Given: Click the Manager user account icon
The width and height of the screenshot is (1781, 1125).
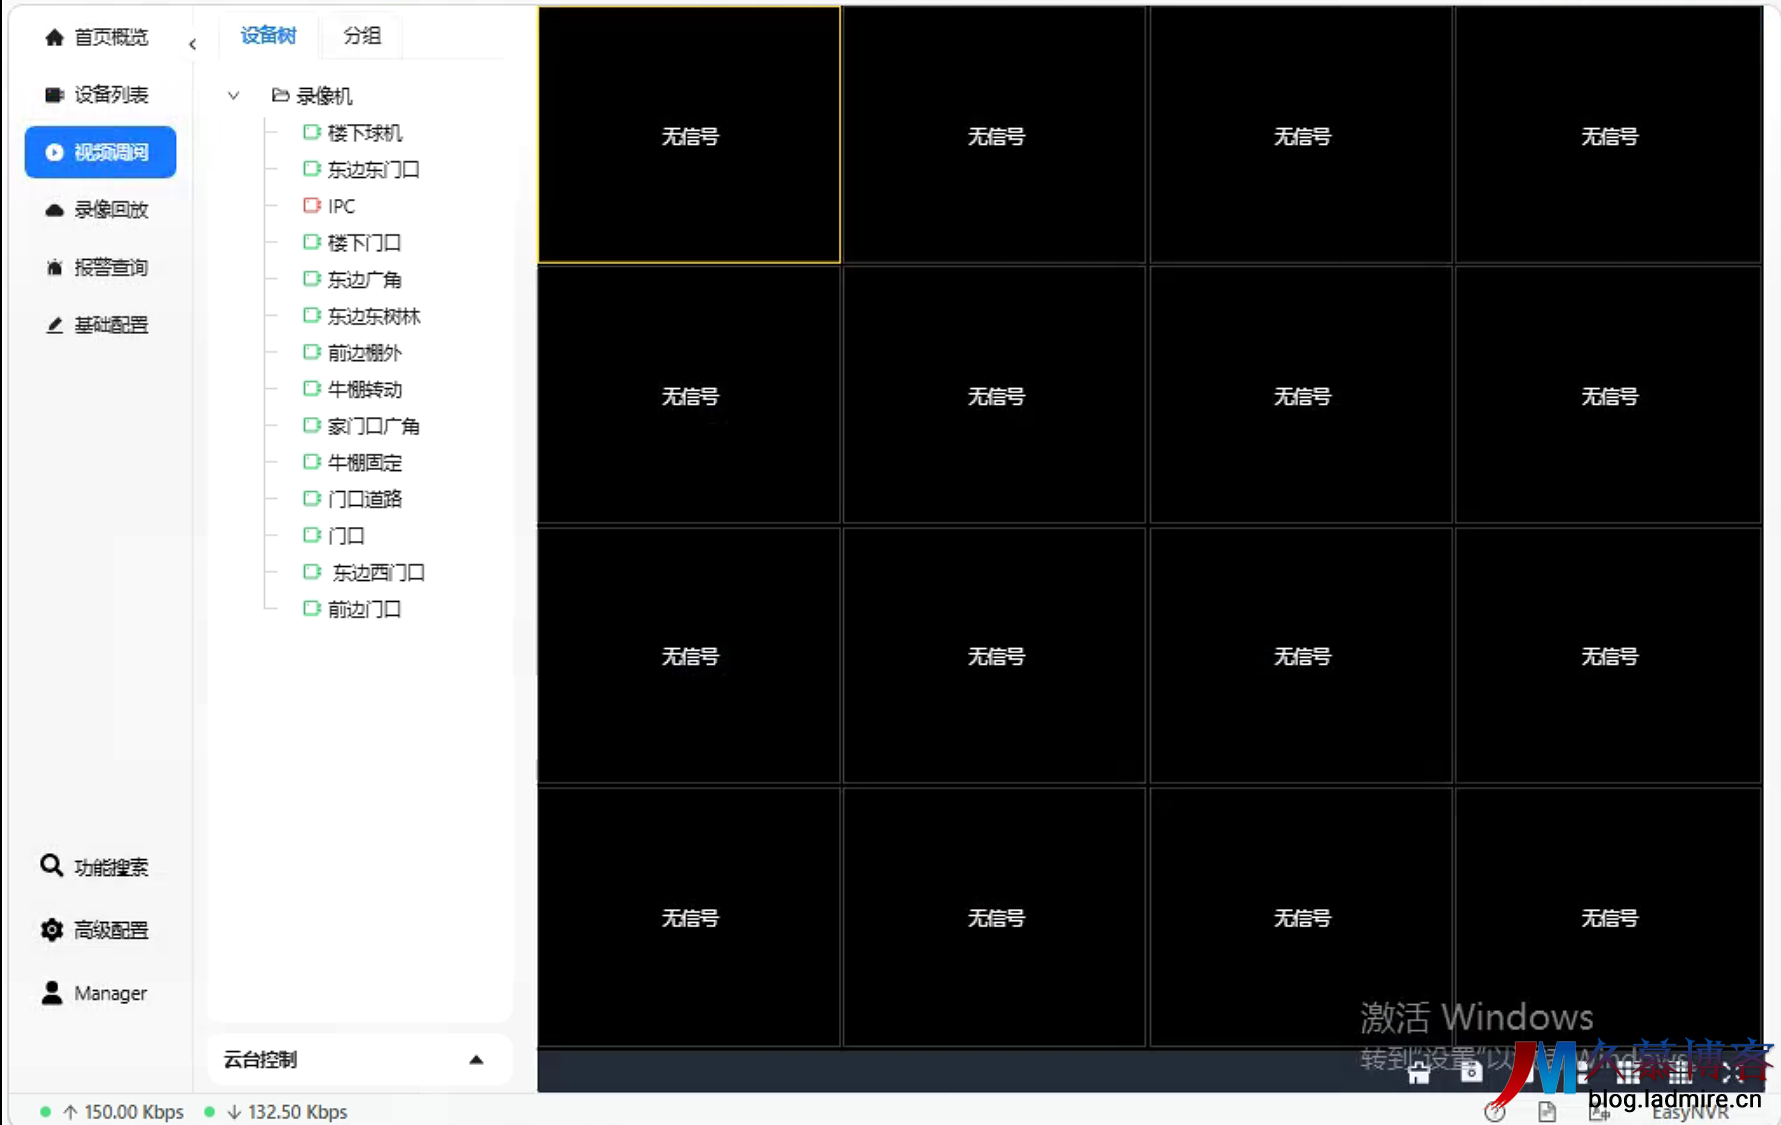Looking at the screenshot, I should [52, 993].
